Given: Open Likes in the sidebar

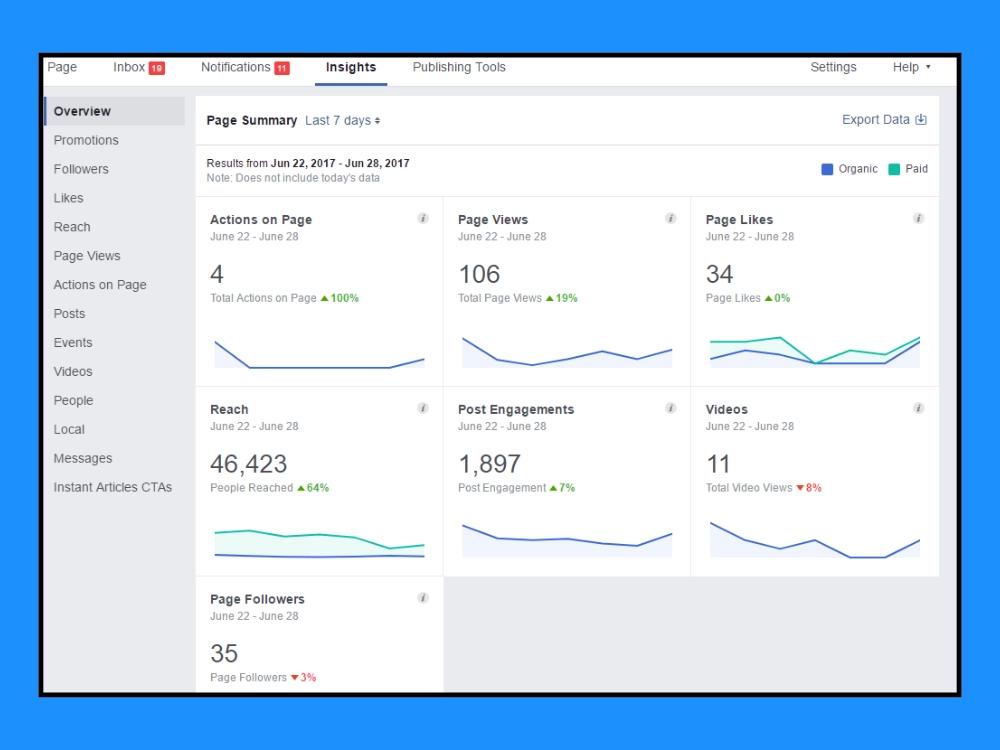Looking at the screenshot, I should (68, 198).
